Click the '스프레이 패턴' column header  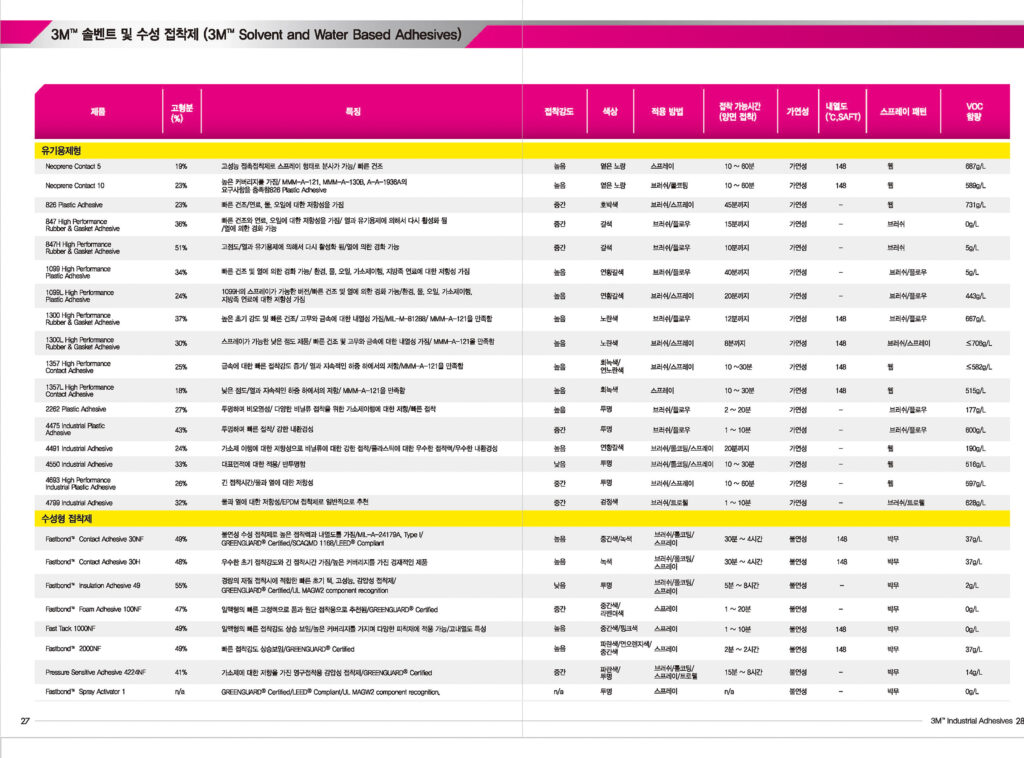903,112
